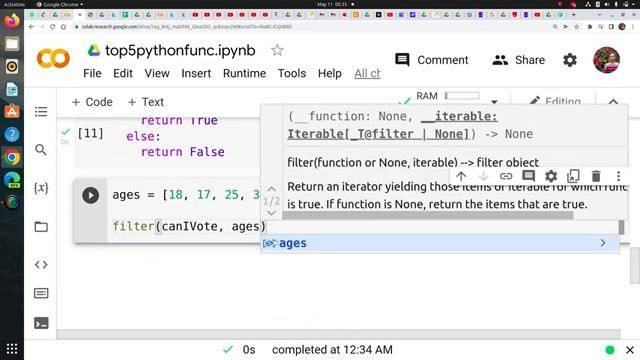Open the Files app in dock

pyautogui.click(x=11, y=44)
